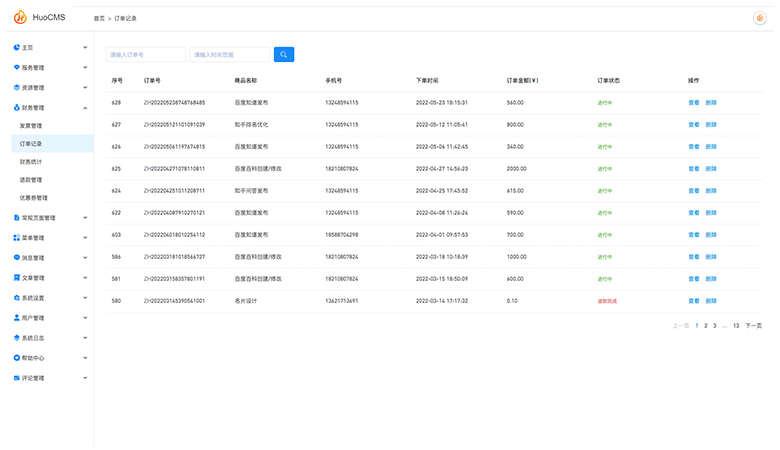Click order number ZH202205238748768485
The height and width of the screenshot is (450, 780).
[x=174, y=103]
